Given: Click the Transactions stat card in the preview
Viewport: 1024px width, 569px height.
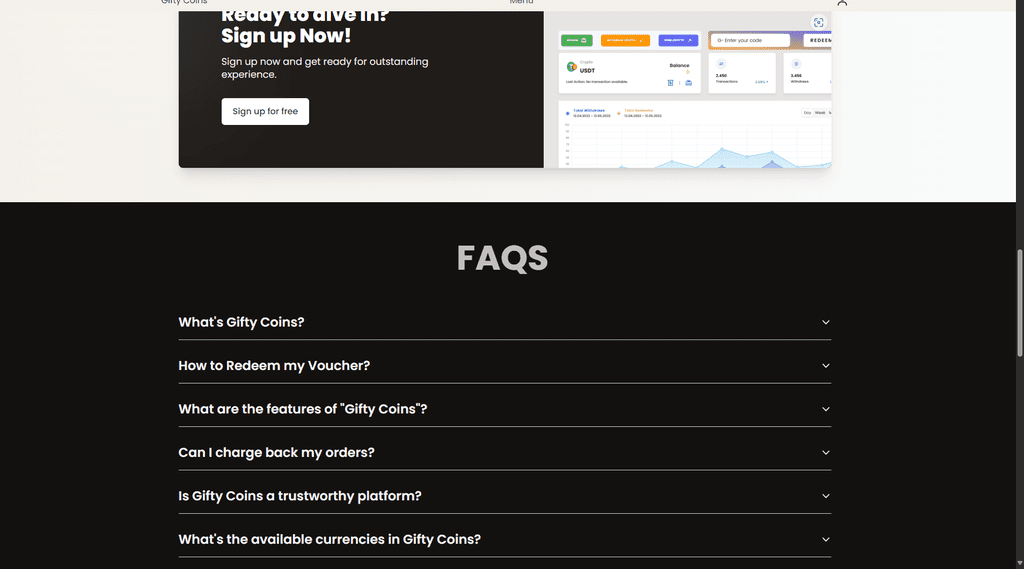Looking at the screenshot, I should [x=742, y=73].
